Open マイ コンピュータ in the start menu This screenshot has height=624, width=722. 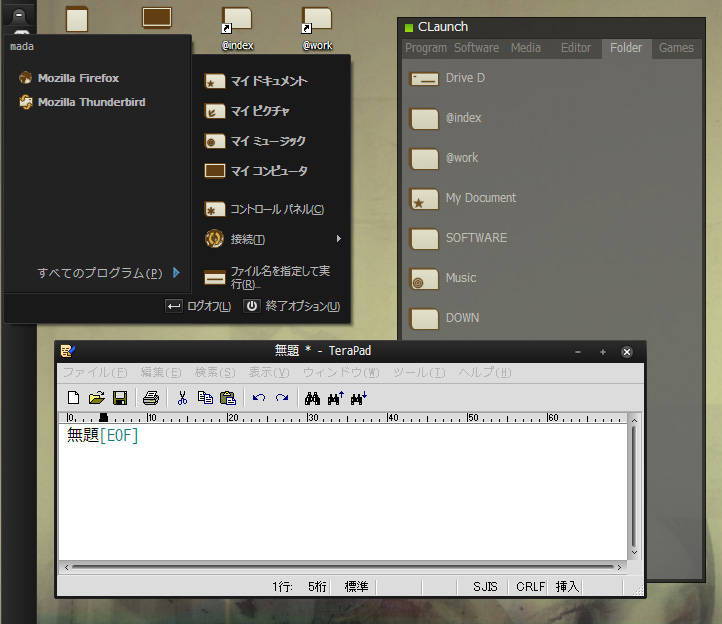[256, 171]
